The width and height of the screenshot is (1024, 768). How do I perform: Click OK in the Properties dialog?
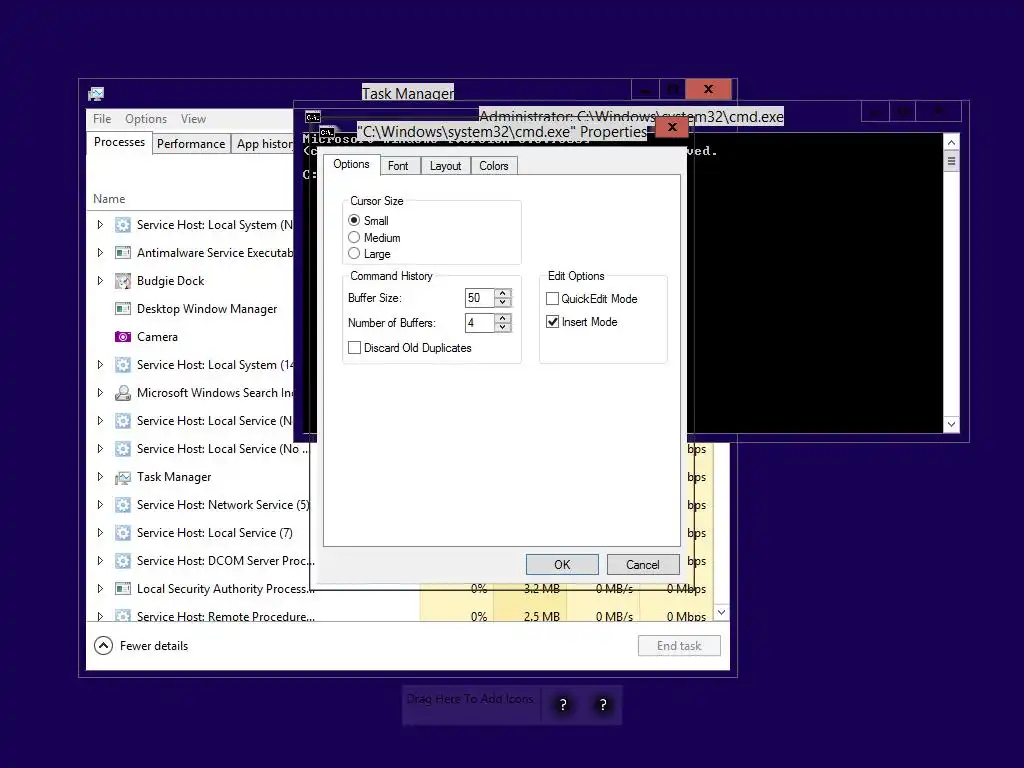(562, 565)
